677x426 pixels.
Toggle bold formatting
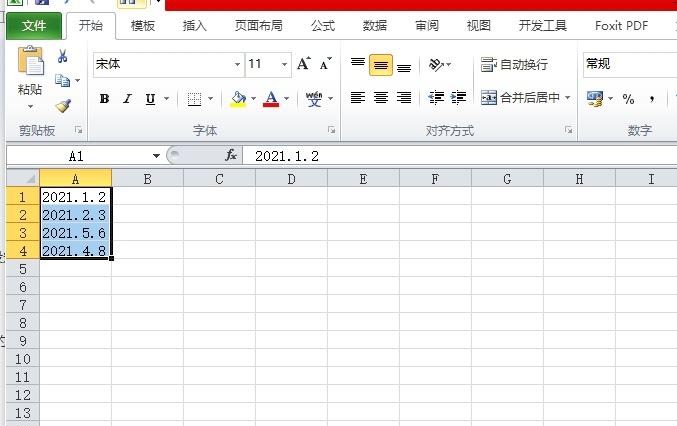(104, 99)
